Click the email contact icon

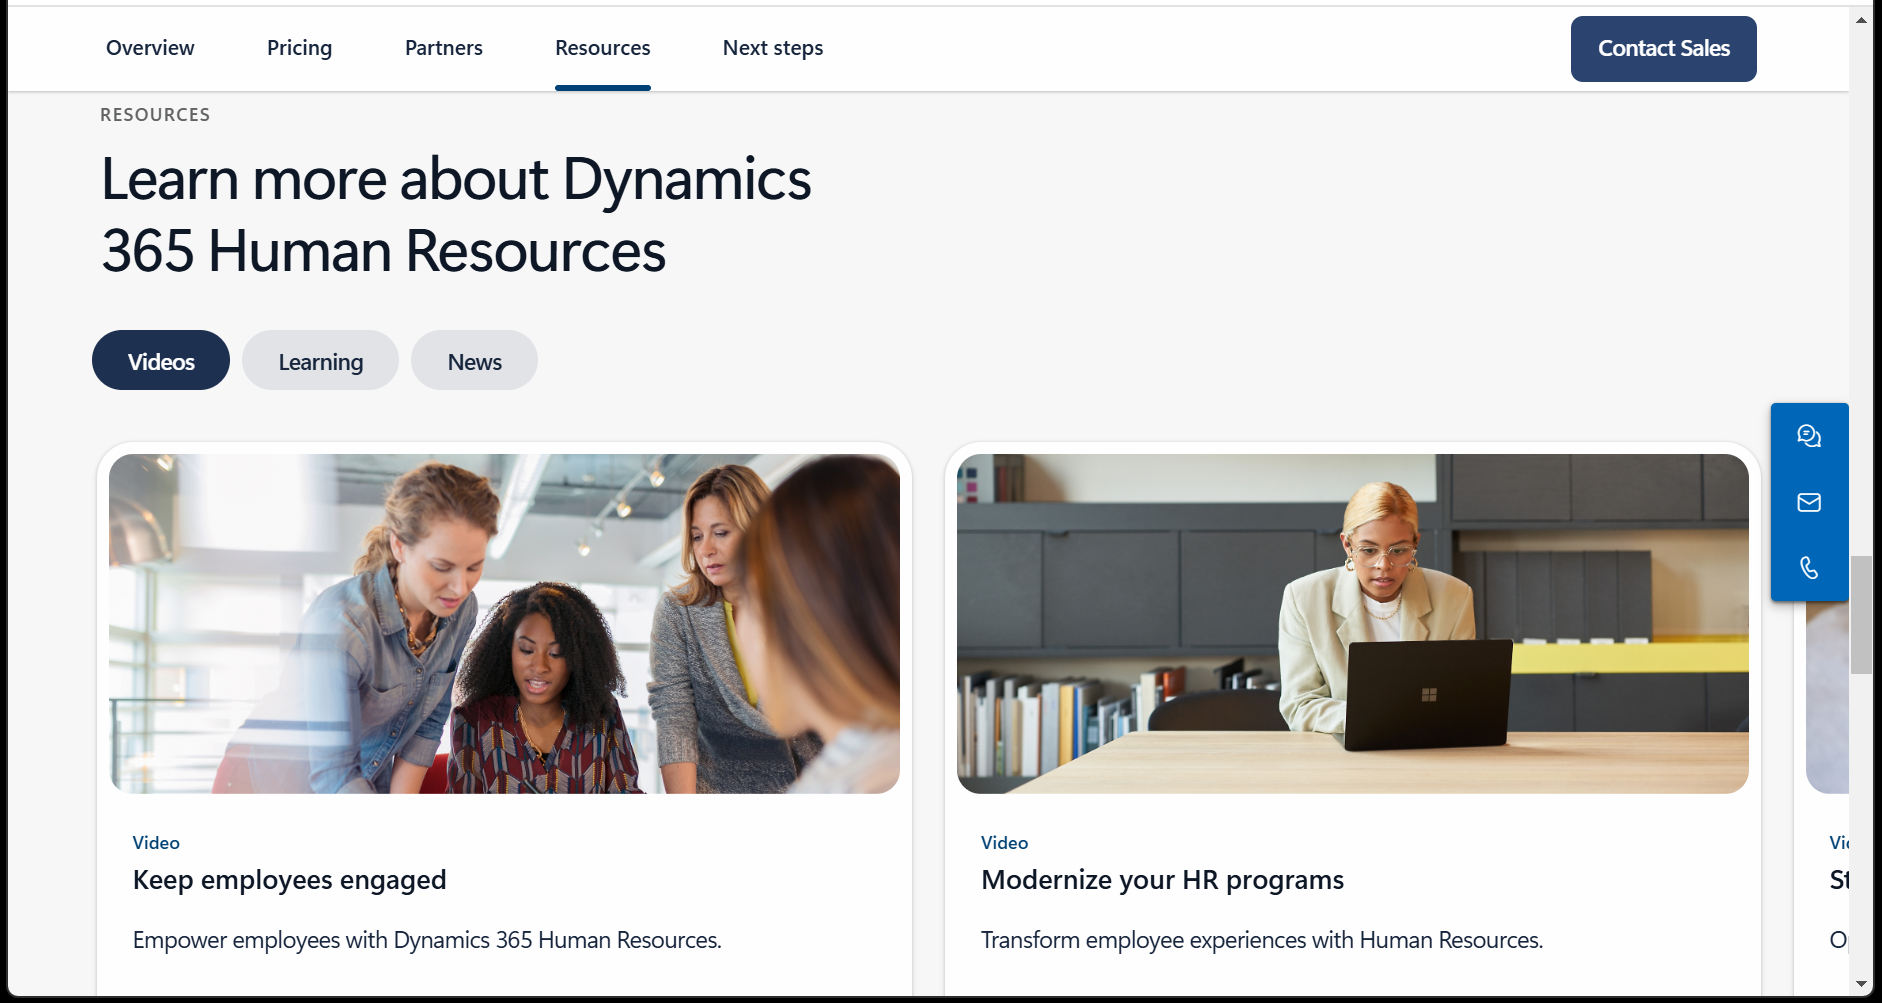pyautogui.click(x=1809, y=502)
